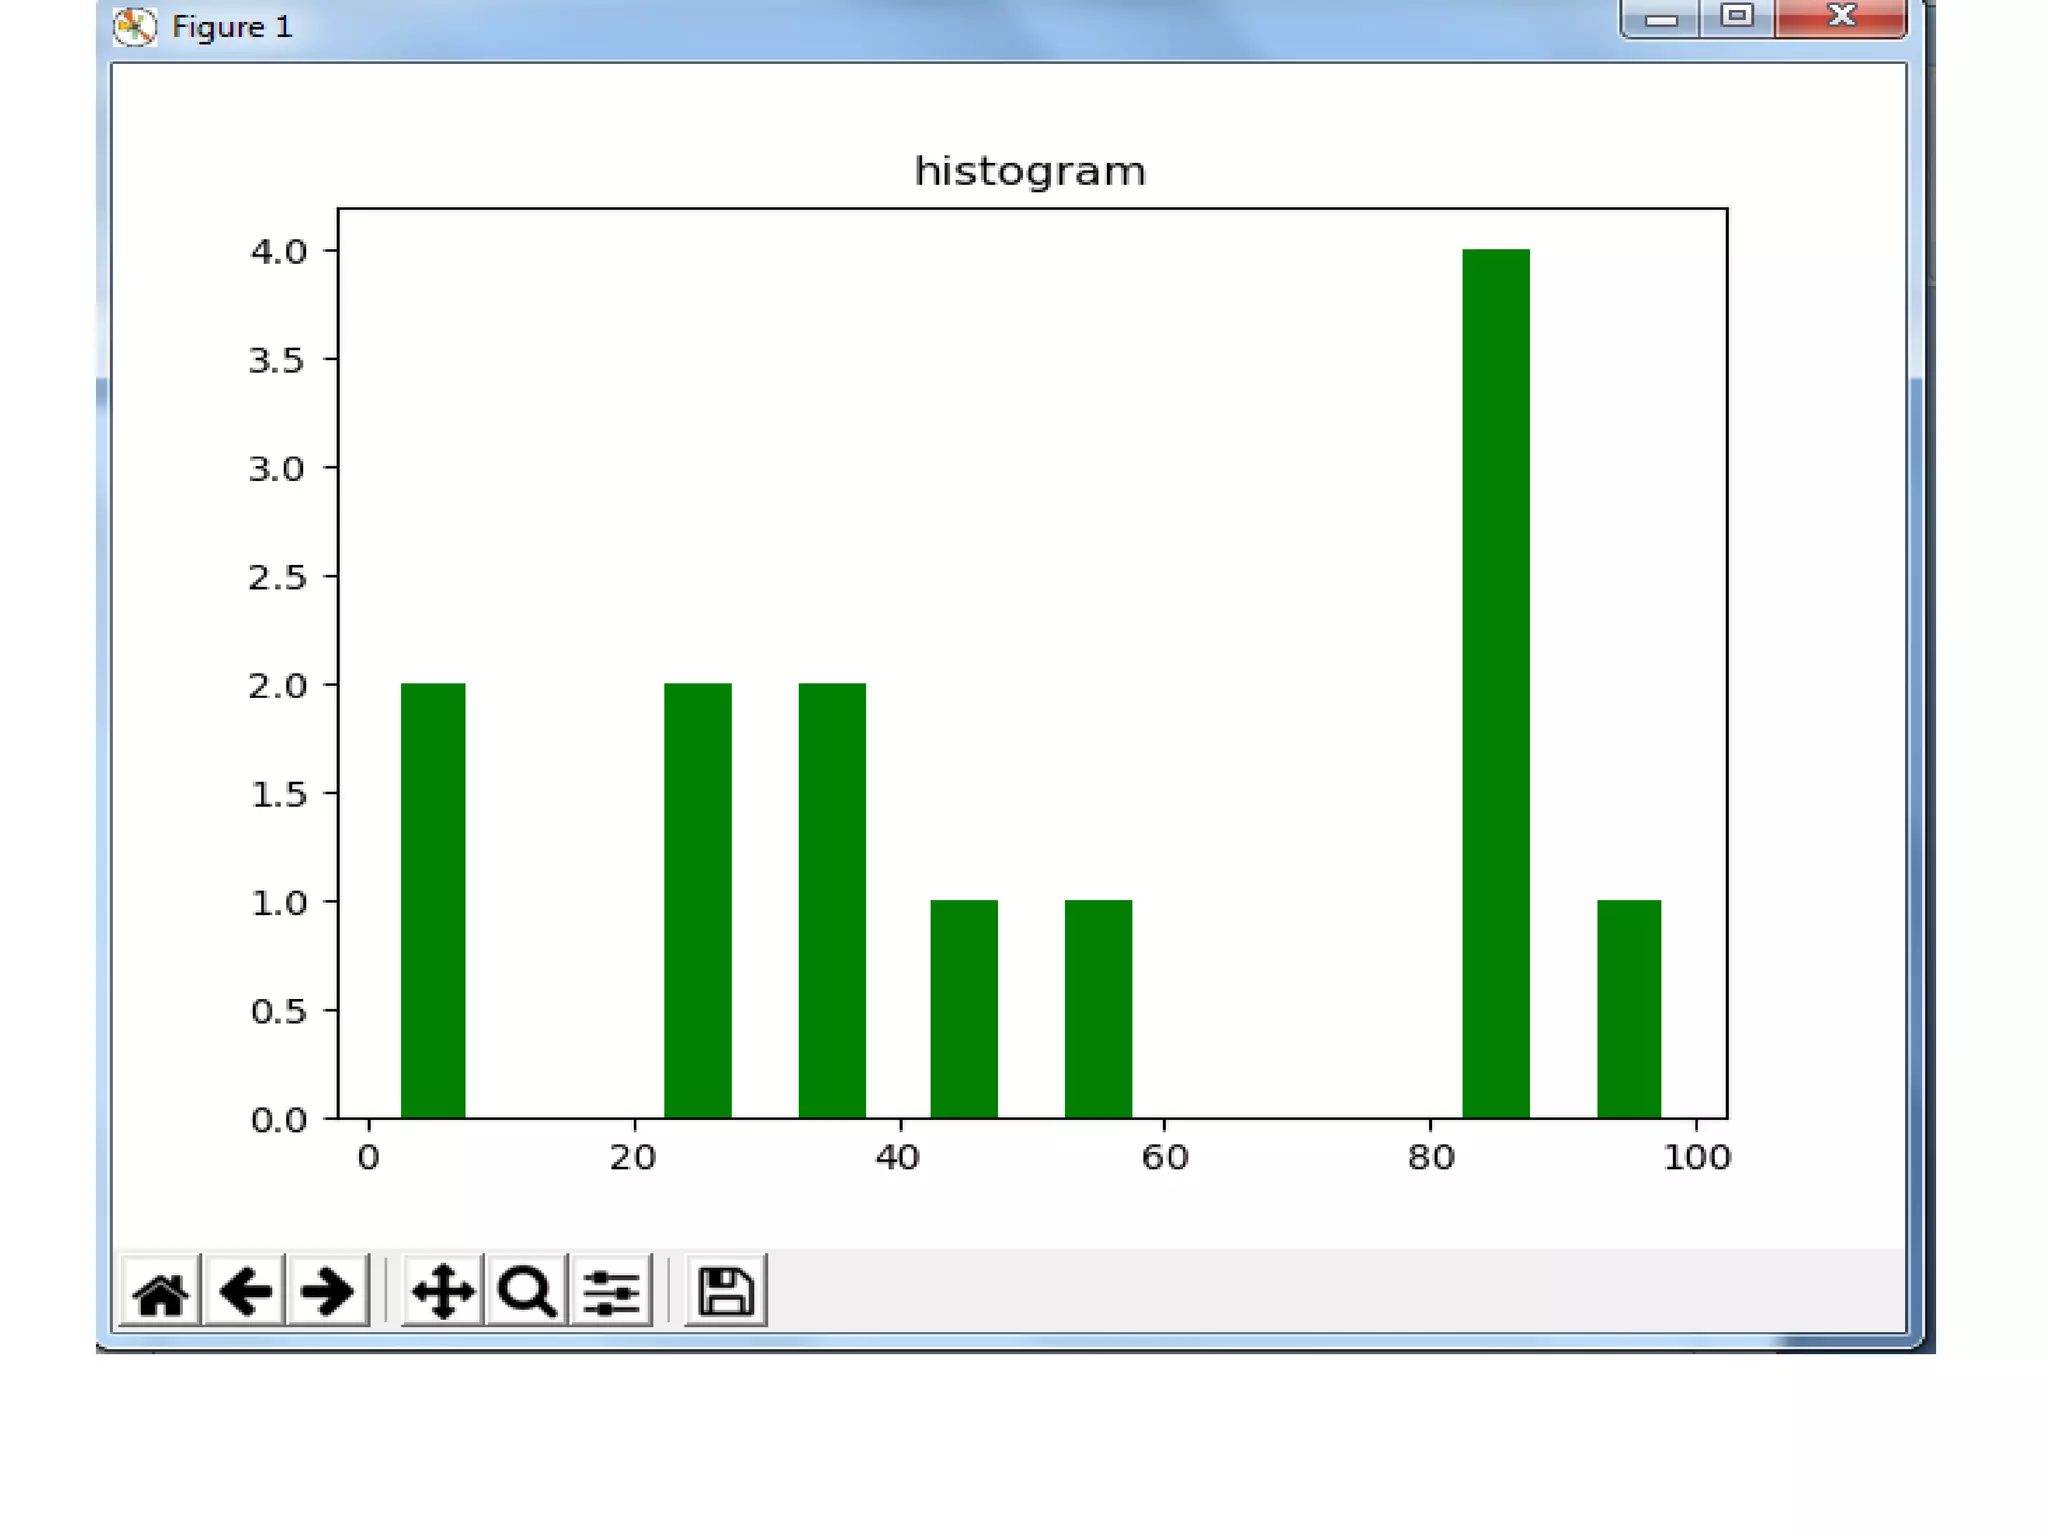Select the Zoom to rectangle magnifier
The width and height of the screenshot is (2048, 1536).
[x=527, y=1291]
